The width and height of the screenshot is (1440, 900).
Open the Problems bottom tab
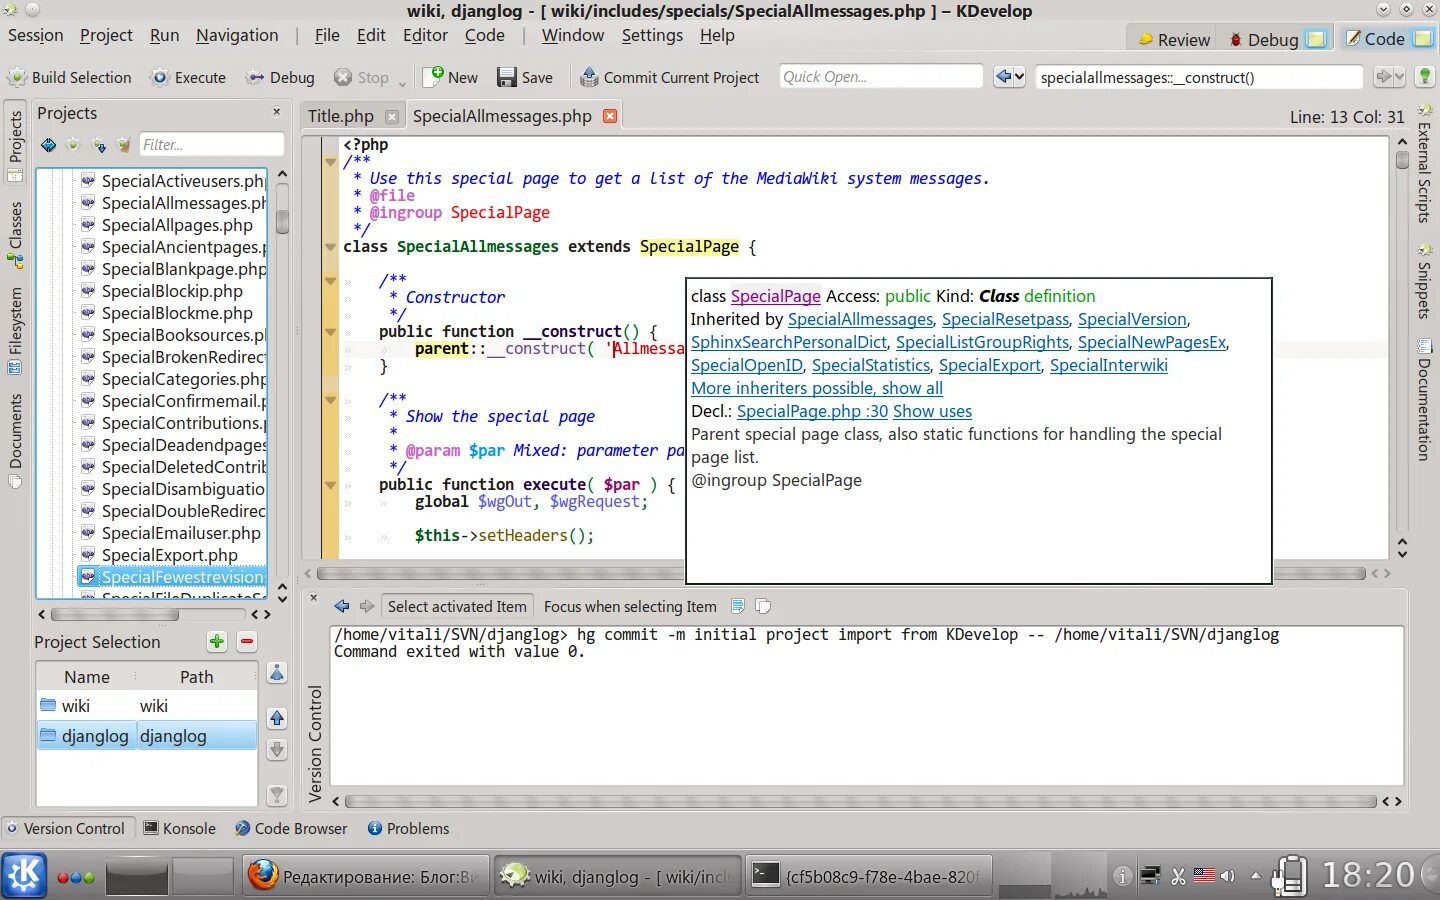click(408, 828)
